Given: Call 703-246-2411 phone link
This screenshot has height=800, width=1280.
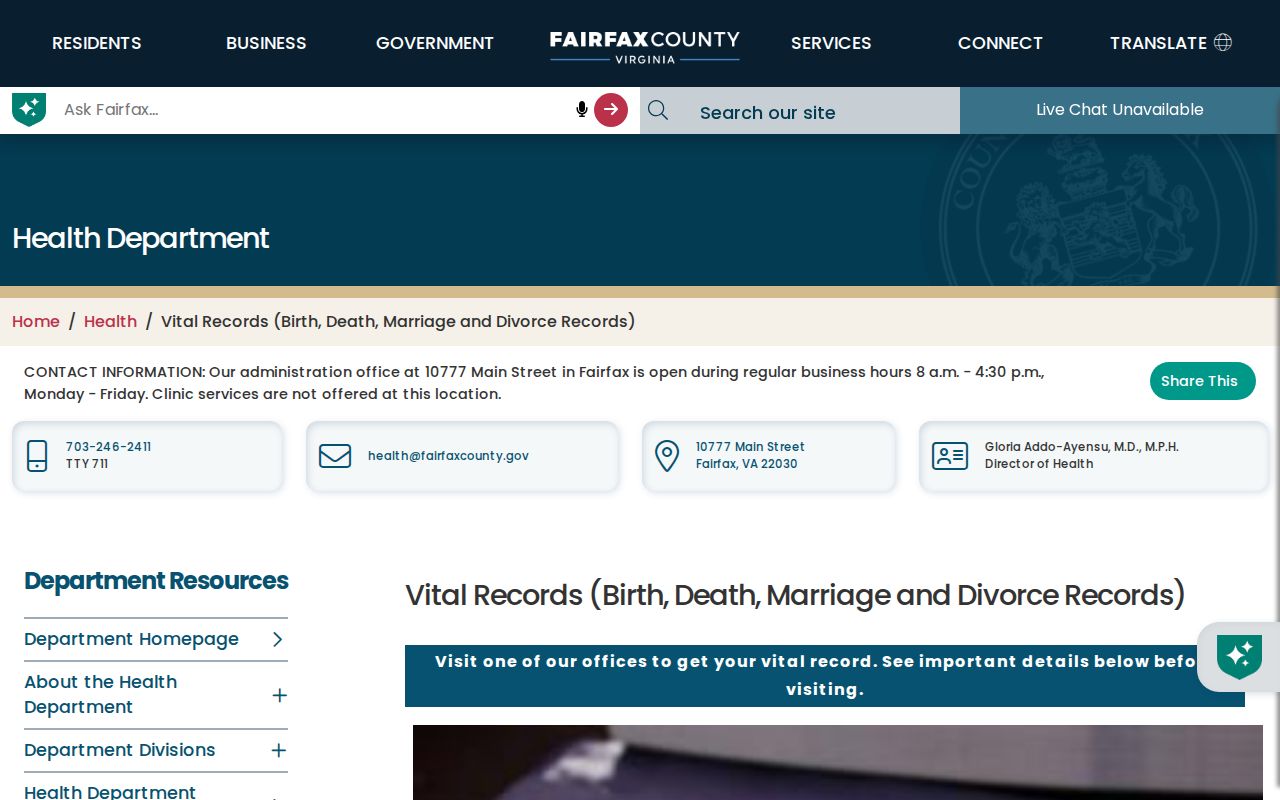Looking at the screenshot, I should coord(108,447).
